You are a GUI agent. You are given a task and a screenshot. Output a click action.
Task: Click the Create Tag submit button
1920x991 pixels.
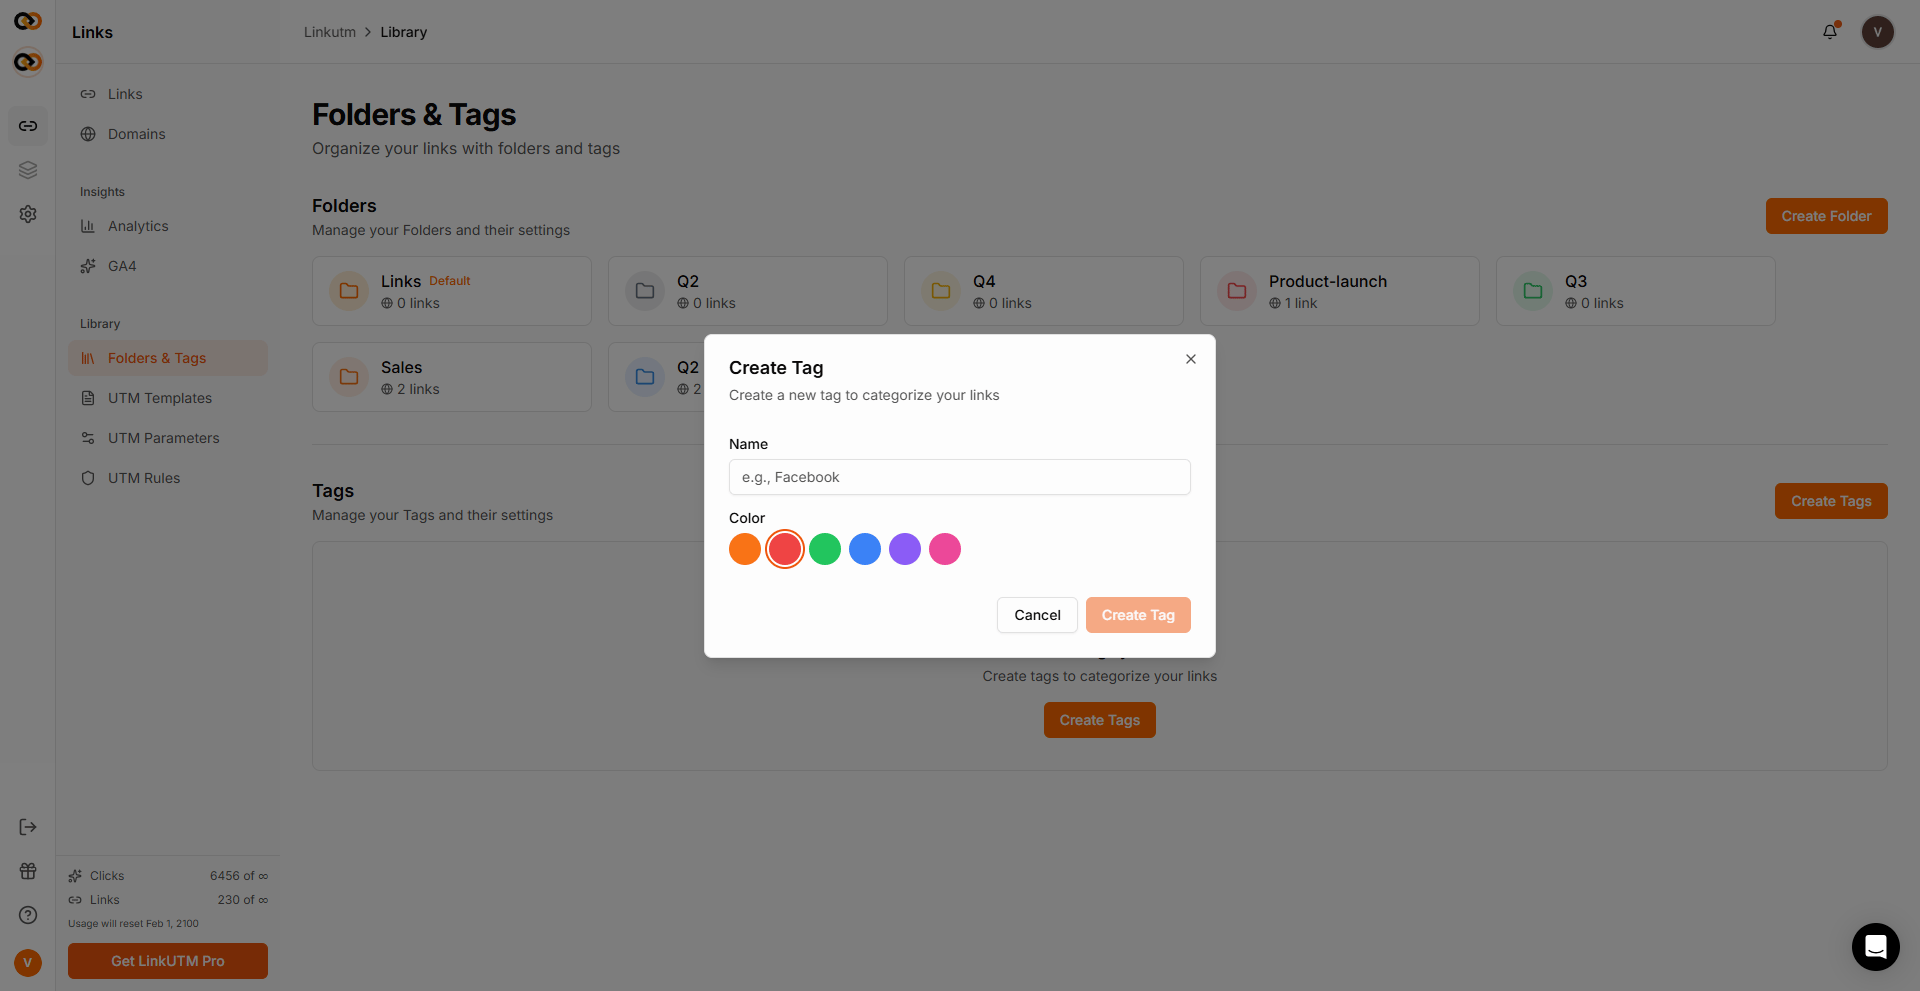click(x=1138, y=615)
